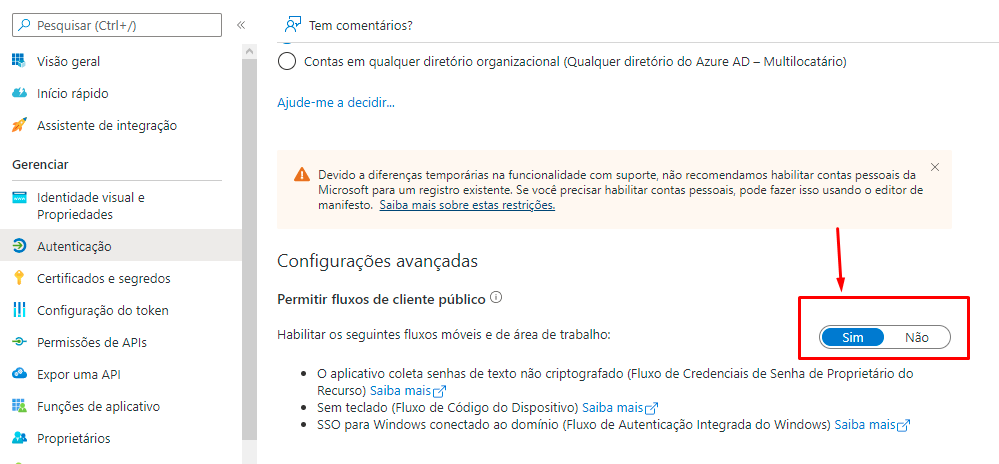Viewport: 999px width, 464px height.
Task: Dismiss the warning banner with X
Action: click(x=935, y=167)
